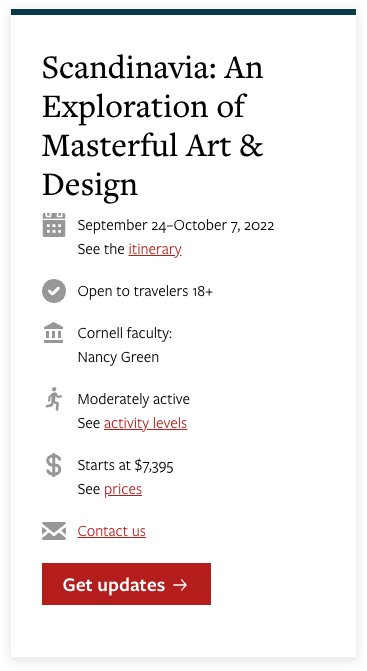Click the running person activity icon

(54, 399)
